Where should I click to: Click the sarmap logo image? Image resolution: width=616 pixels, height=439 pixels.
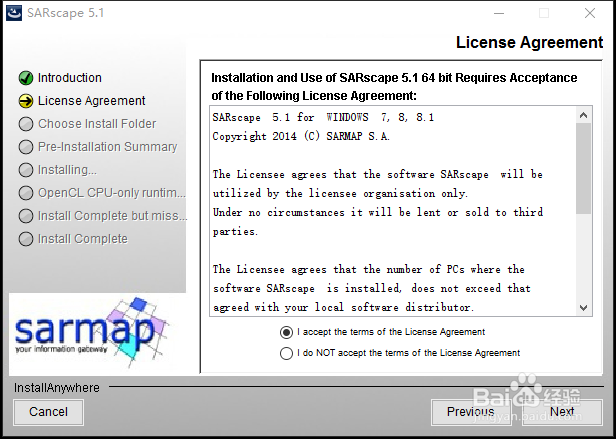pyautogui.click(x=92, y=332)
